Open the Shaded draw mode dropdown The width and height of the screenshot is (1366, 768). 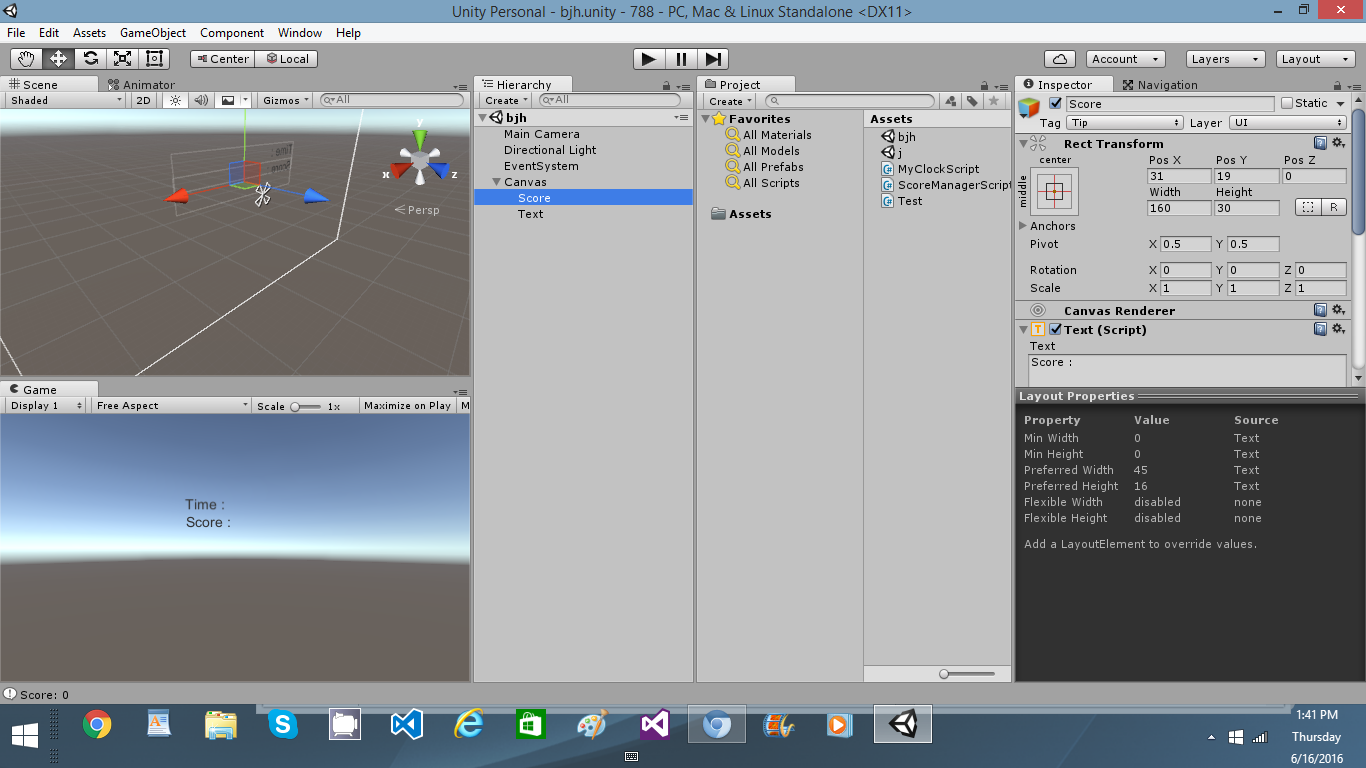coord(65,100)
